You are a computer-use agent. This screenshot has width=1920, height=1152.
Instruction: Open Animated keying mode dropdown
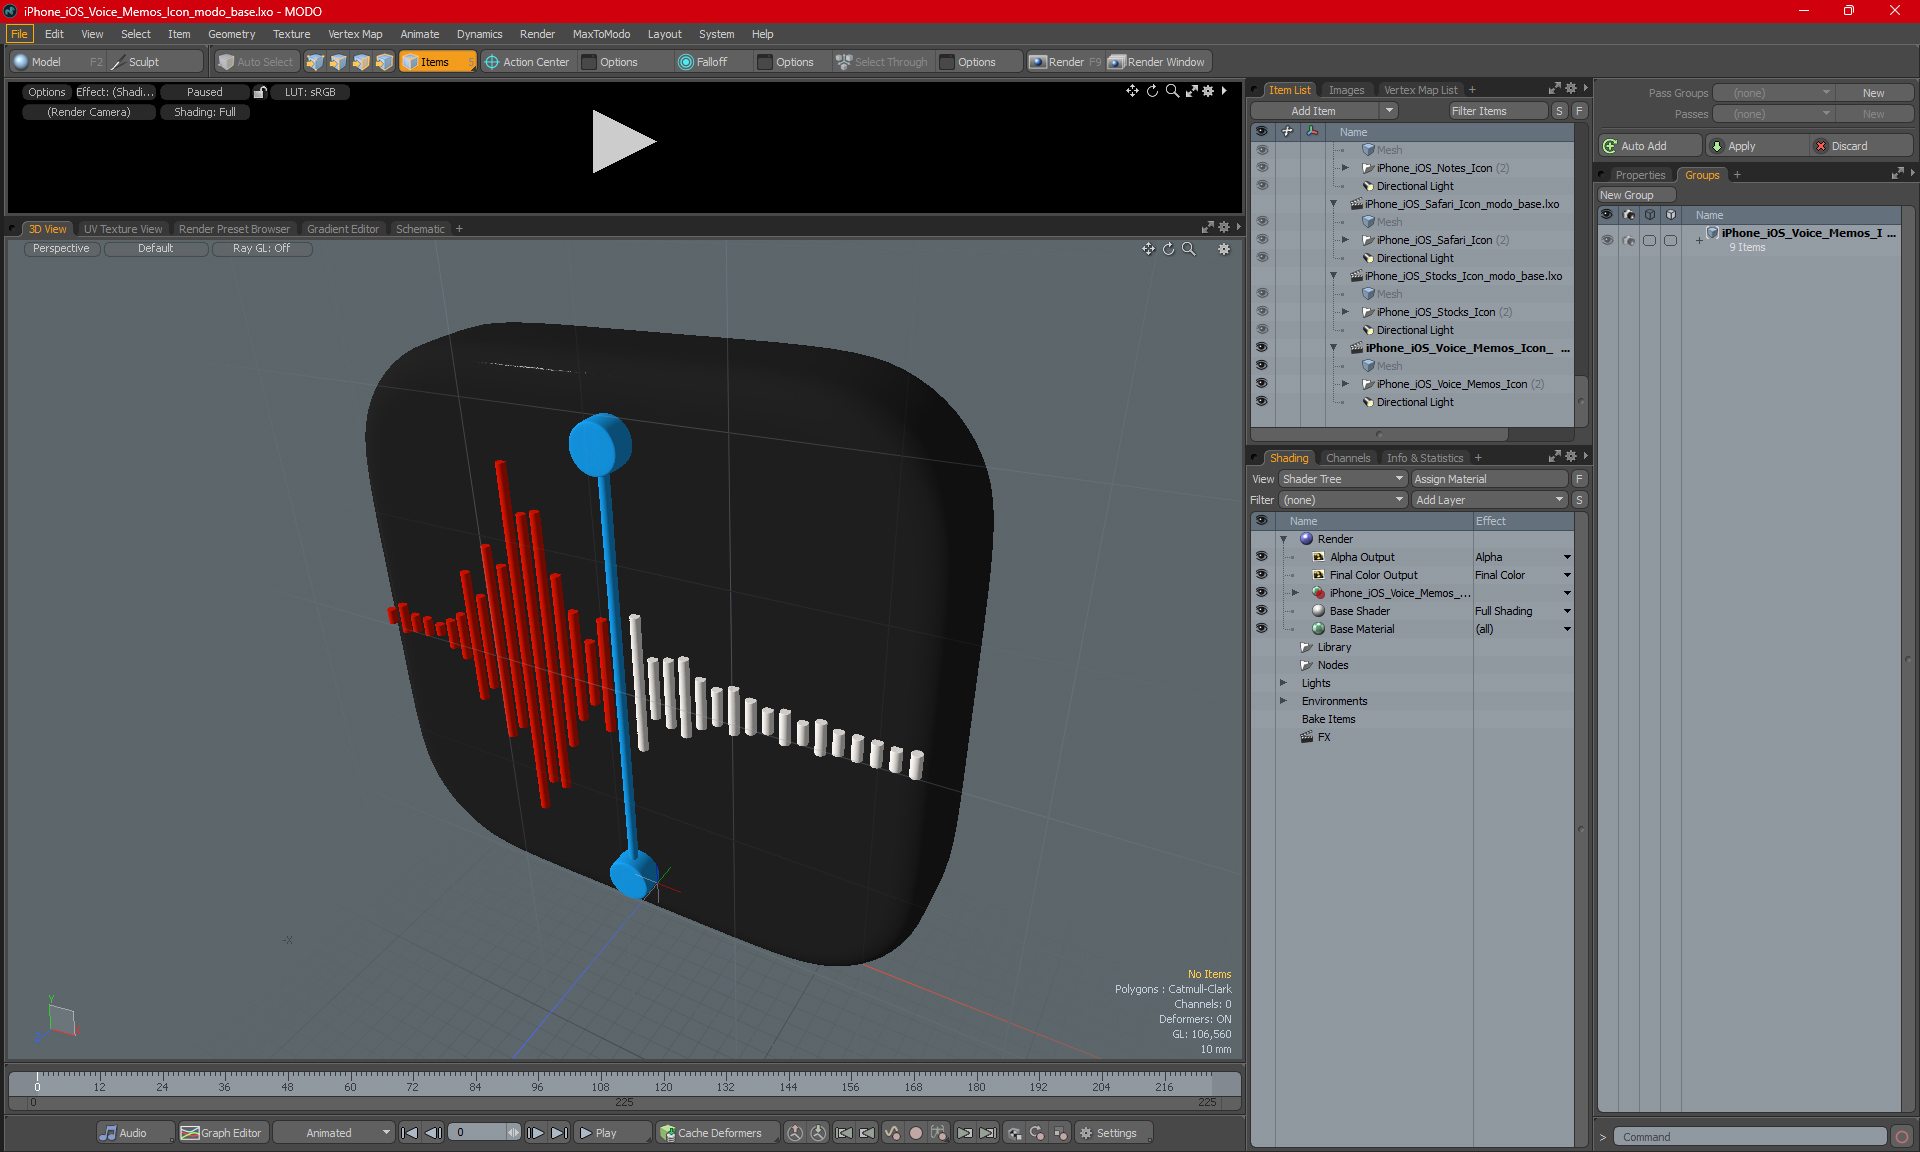coord(334,1133)
